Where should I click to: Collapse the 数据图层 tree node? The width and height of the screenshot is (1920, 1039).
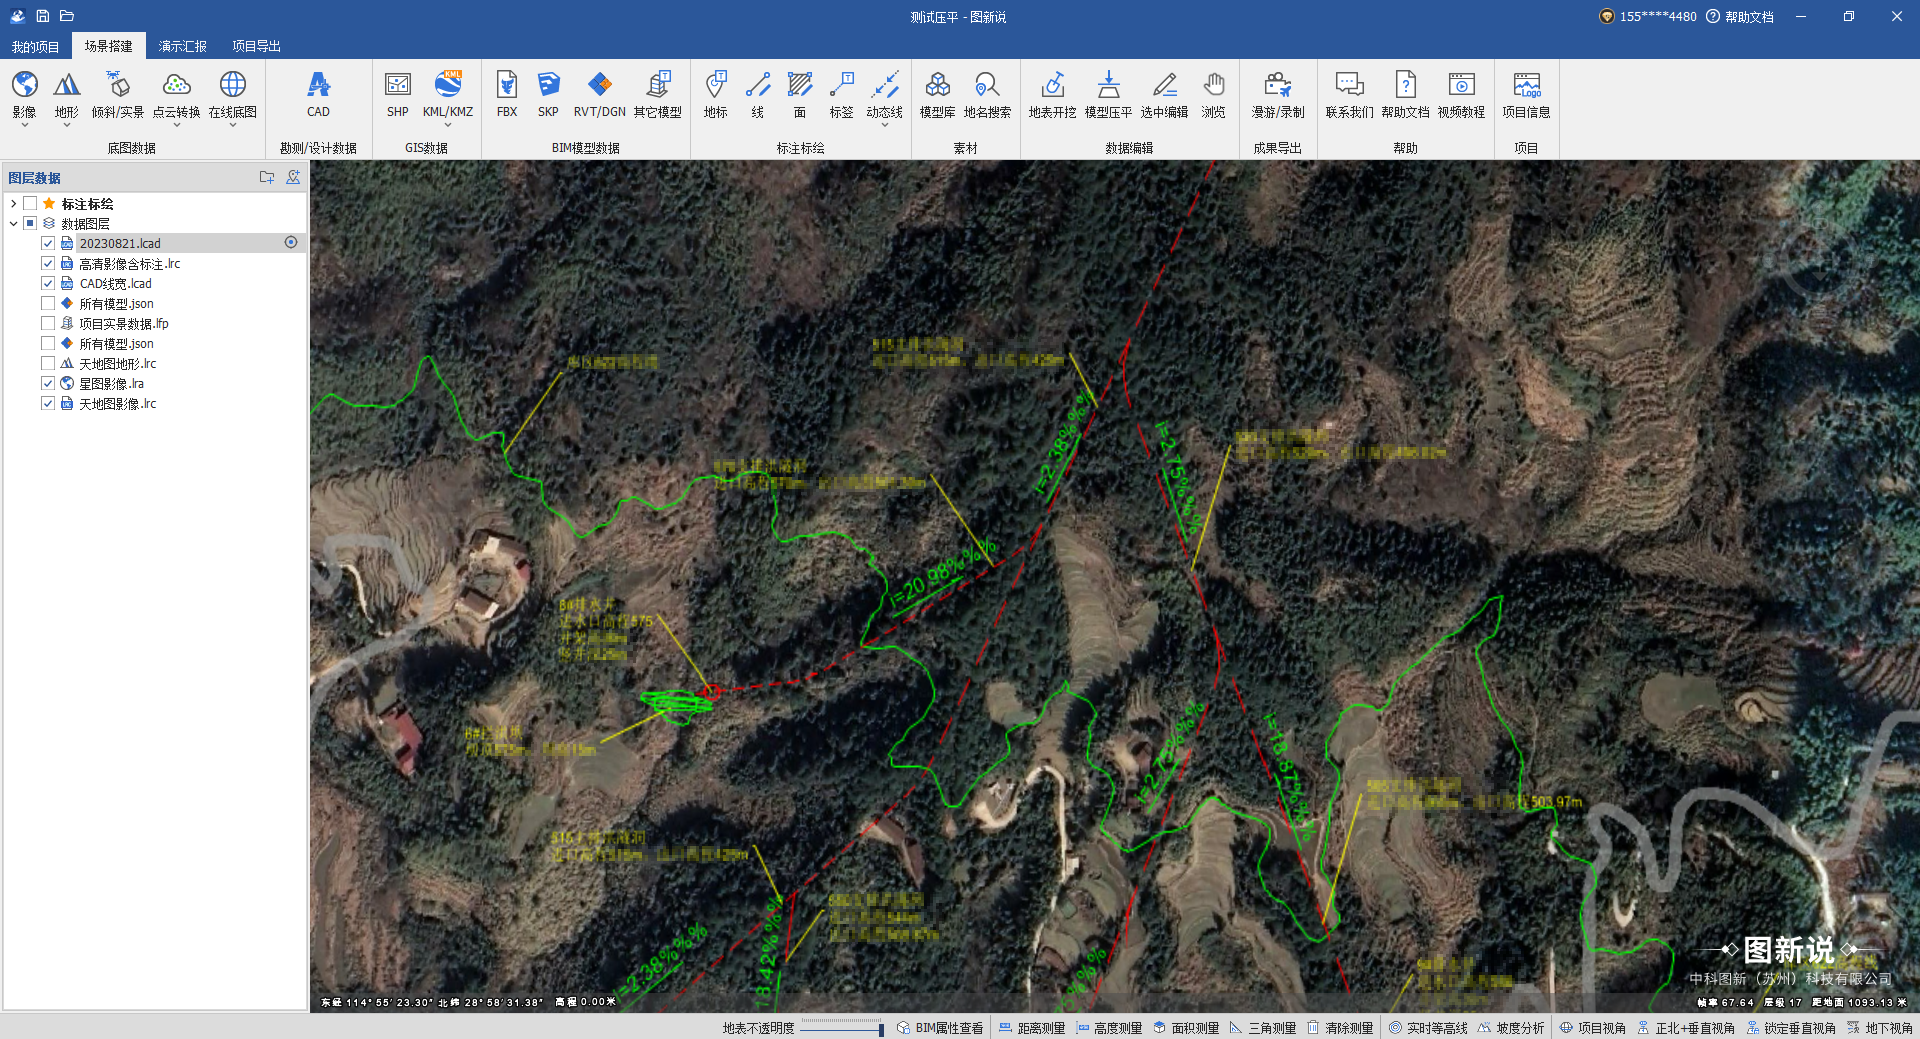[x=13, y=224]
